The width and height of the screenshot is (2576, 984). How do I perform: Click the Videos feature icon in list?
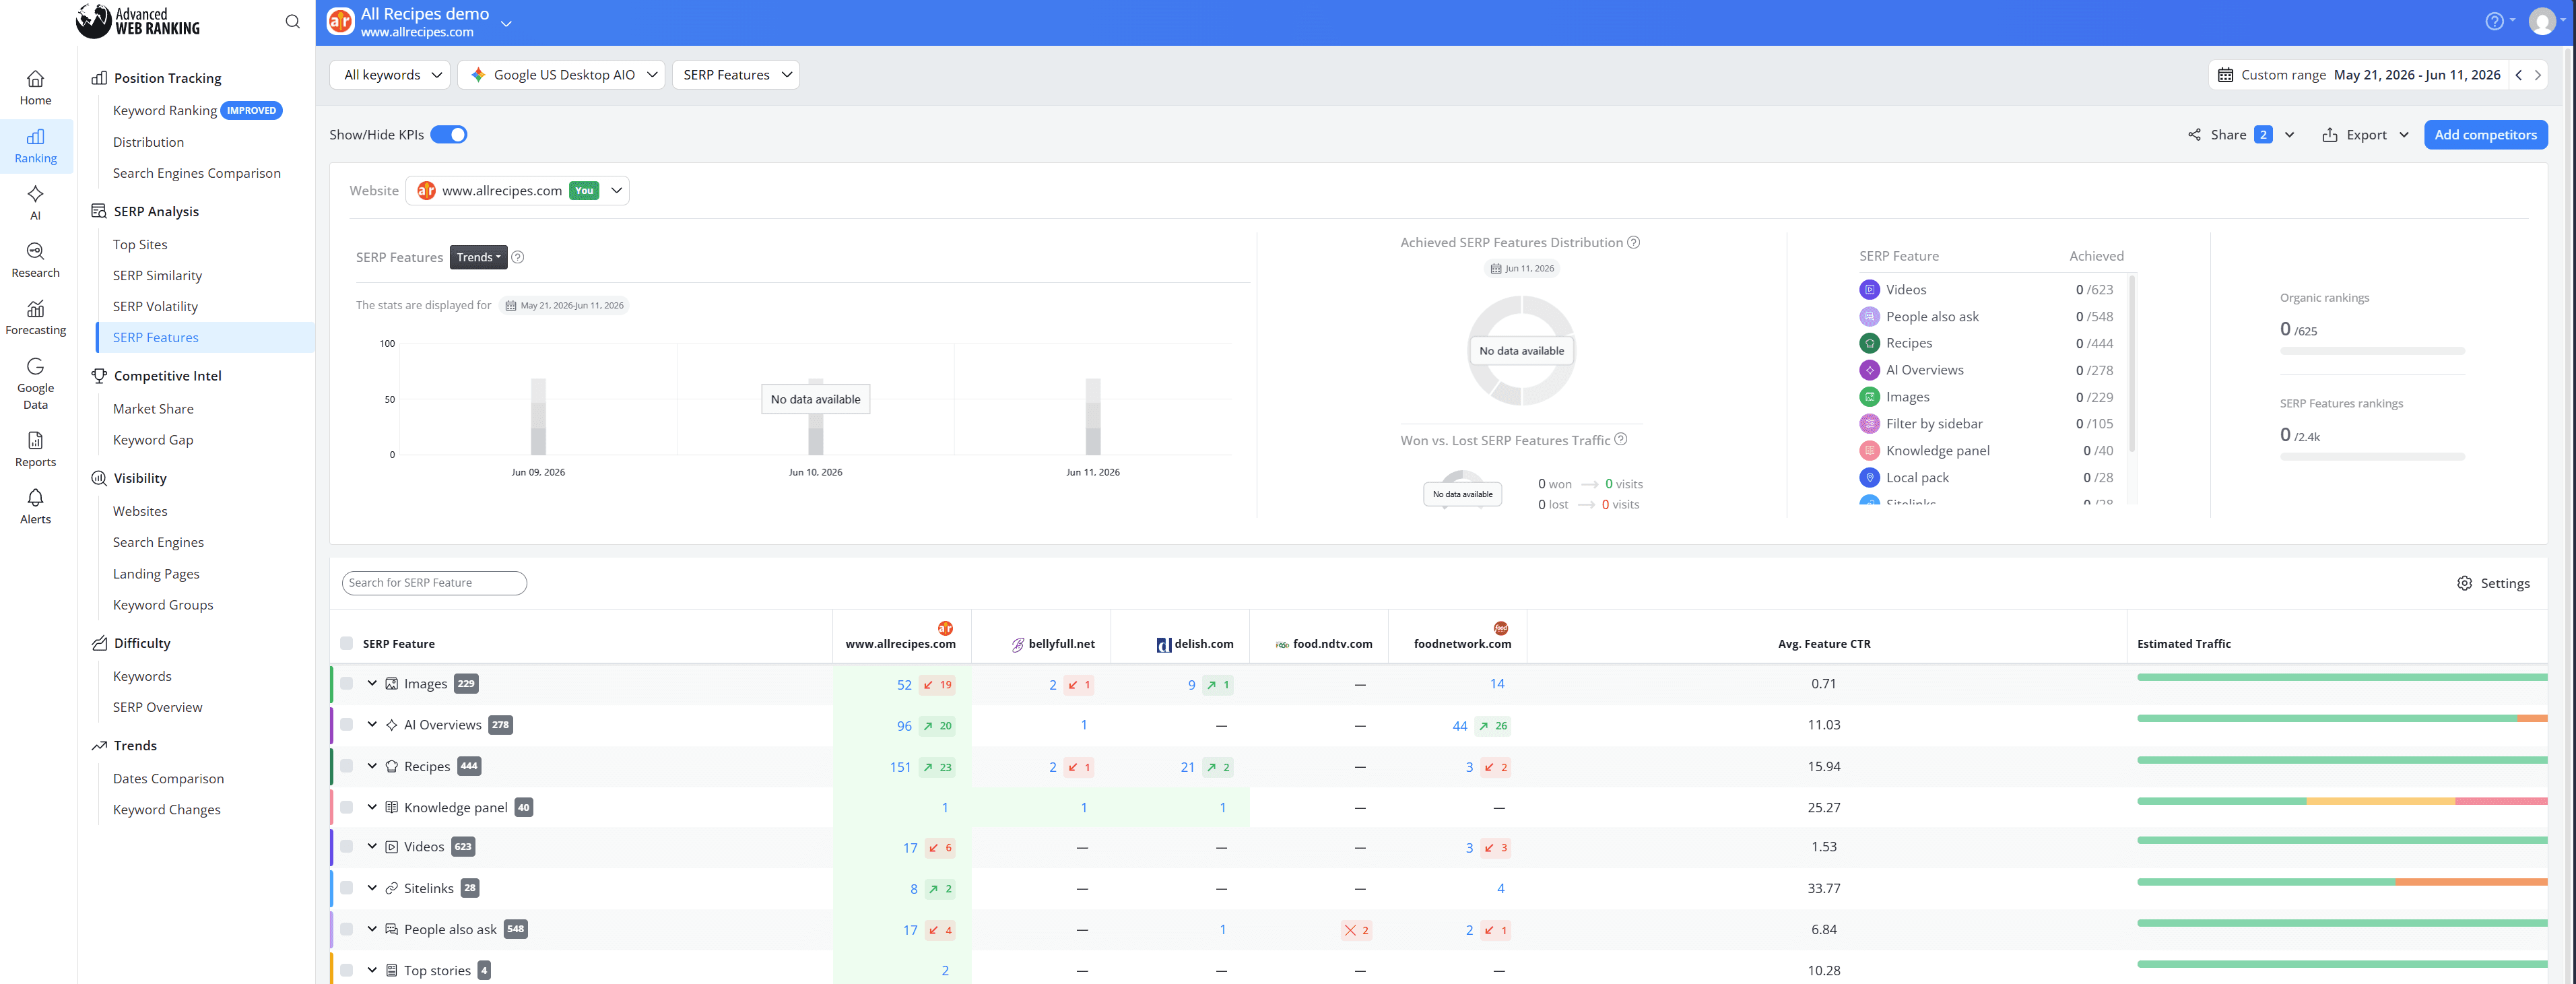pyautogui.click(x=1869, y=289)
